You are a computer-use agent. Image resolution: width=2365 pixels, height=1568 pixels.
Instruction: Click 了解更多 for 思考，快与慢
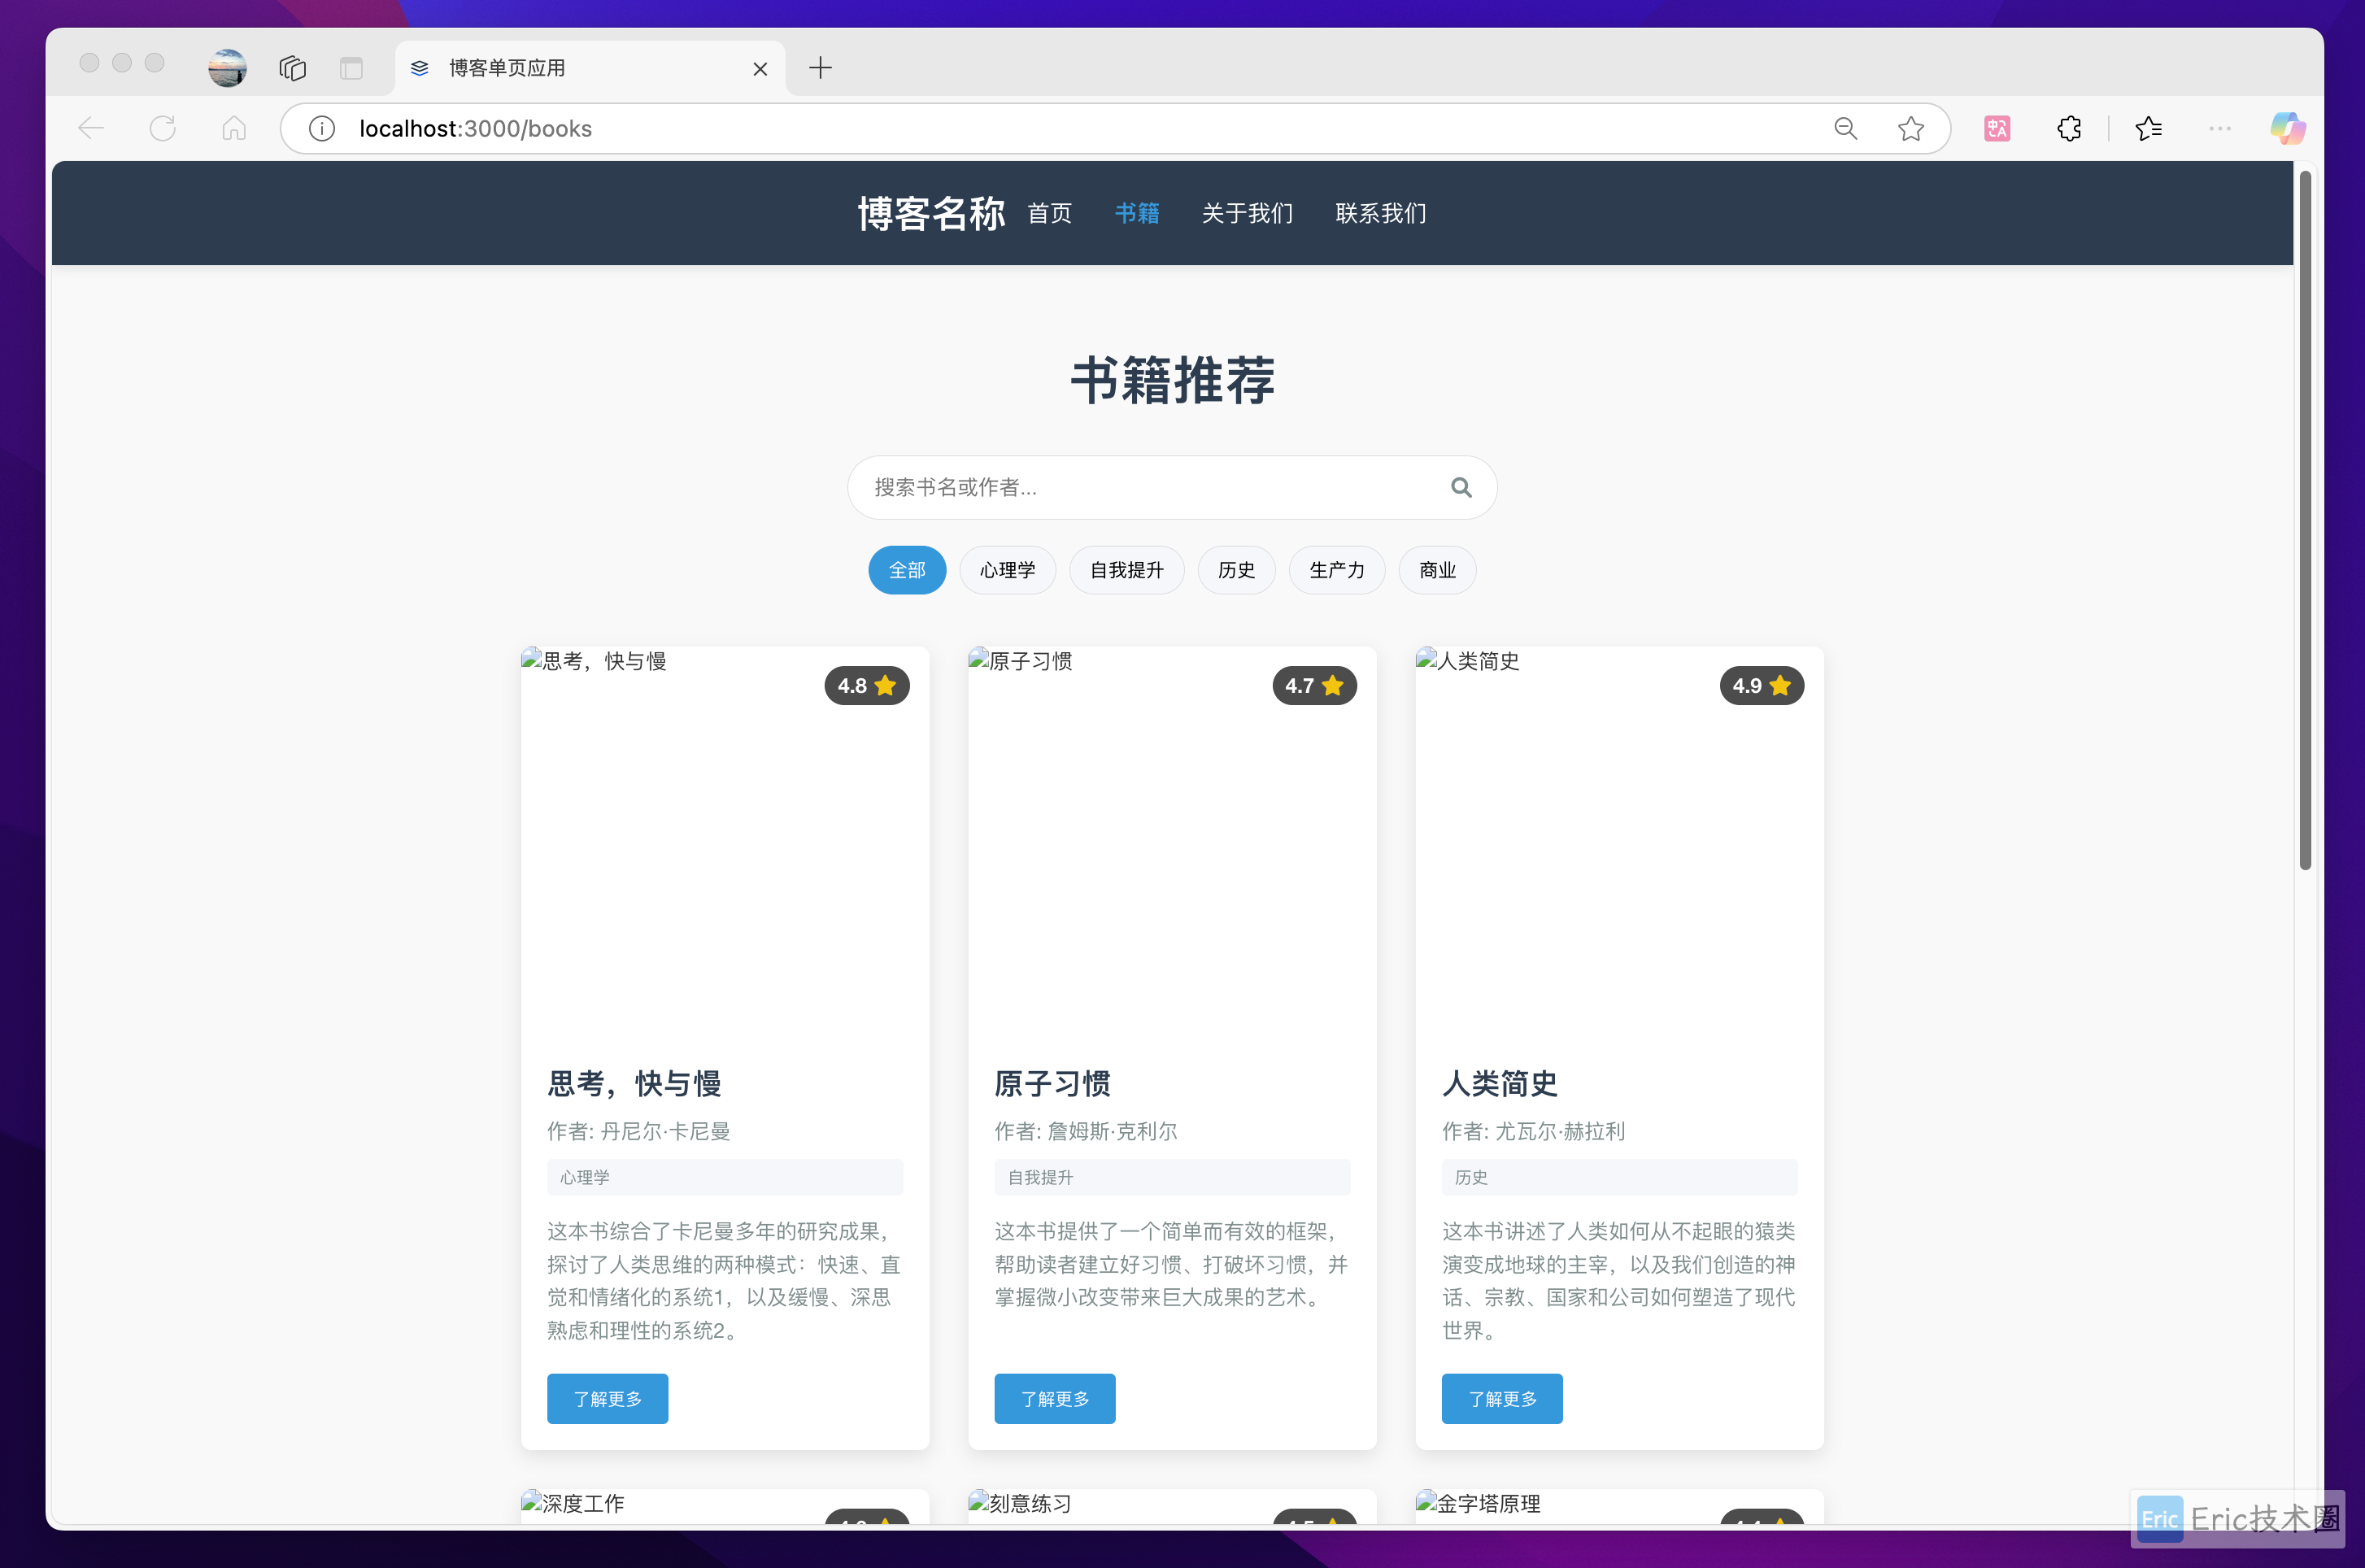607,1398
